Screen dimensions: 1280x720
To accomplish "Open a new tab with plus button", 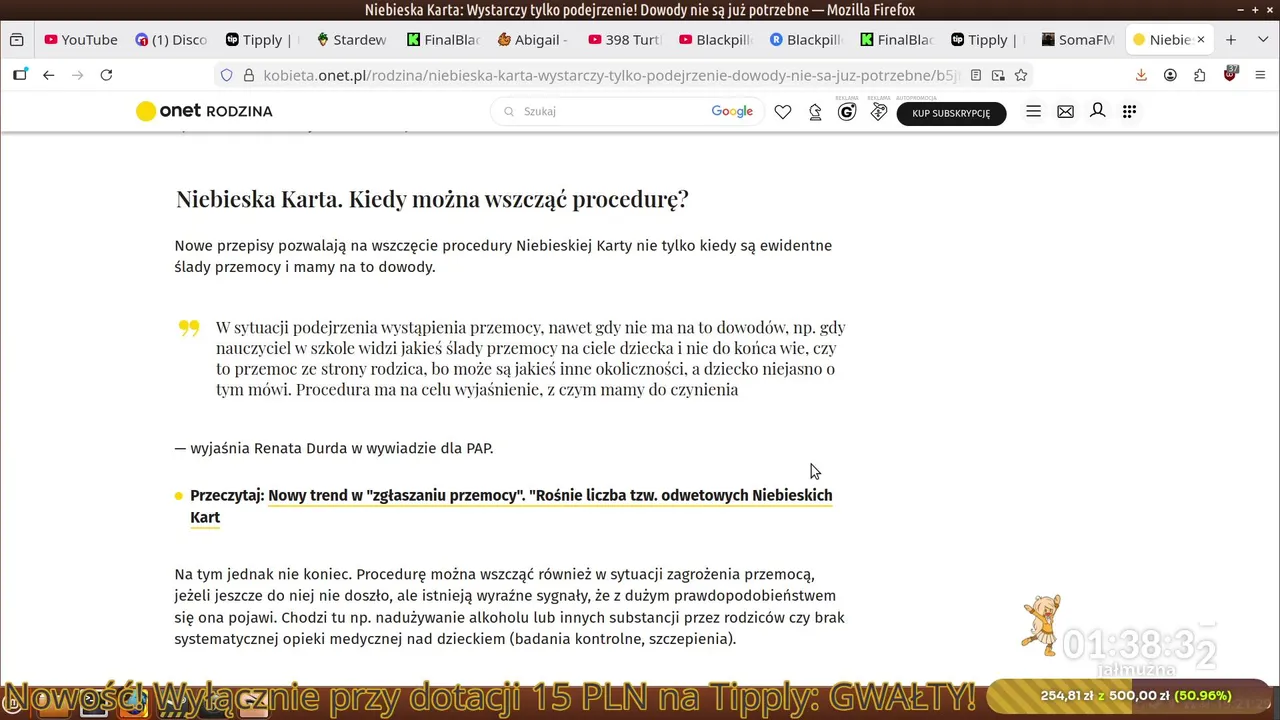I will point(1231,40).
